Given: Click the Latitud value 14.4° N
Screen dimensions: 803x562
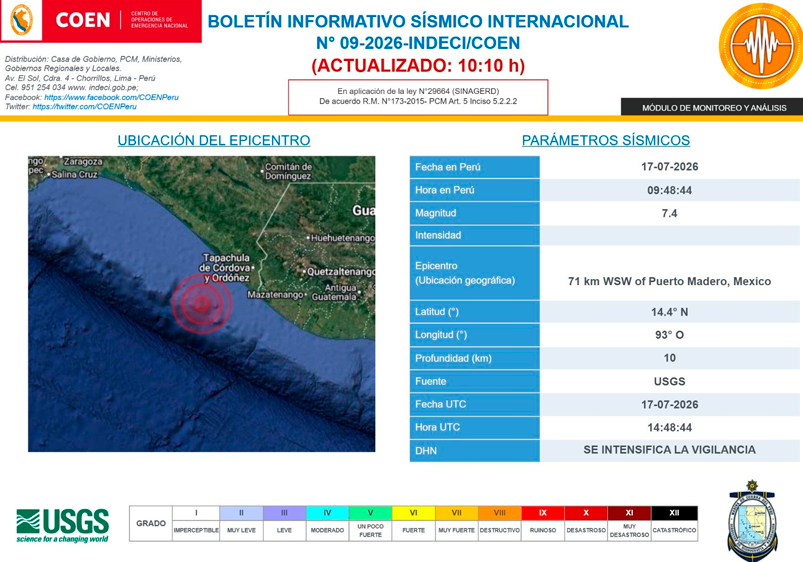Looking at the screenshot, I should tap(669, 312).
